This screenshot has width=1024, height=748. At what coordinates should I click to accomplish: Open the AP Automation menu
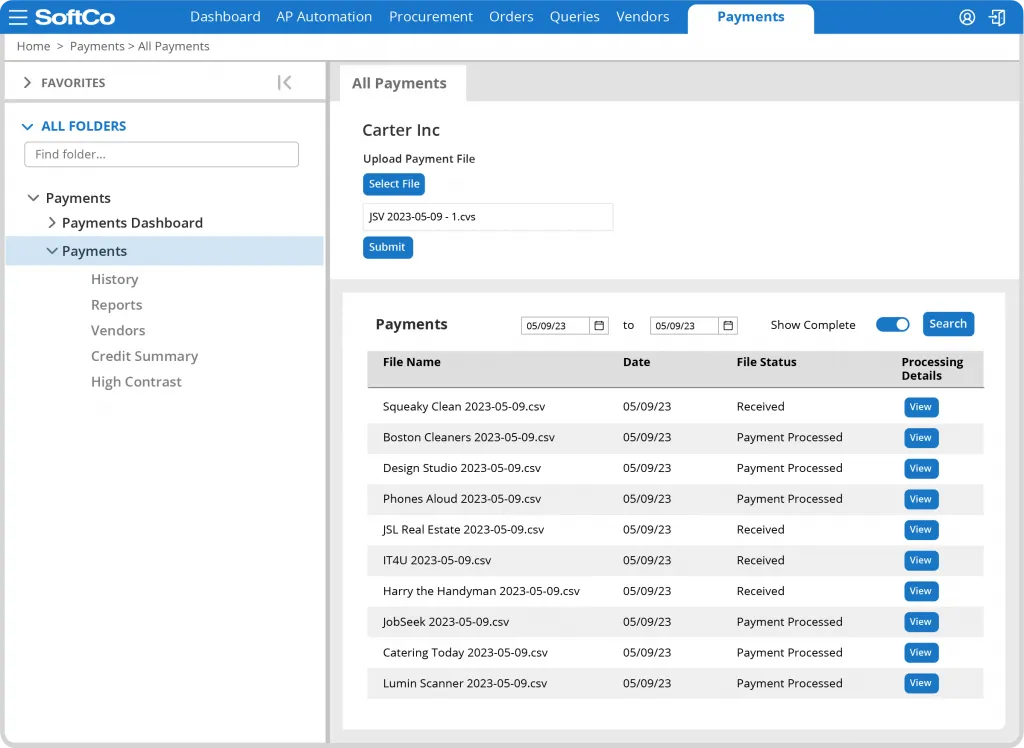point(324,17)
